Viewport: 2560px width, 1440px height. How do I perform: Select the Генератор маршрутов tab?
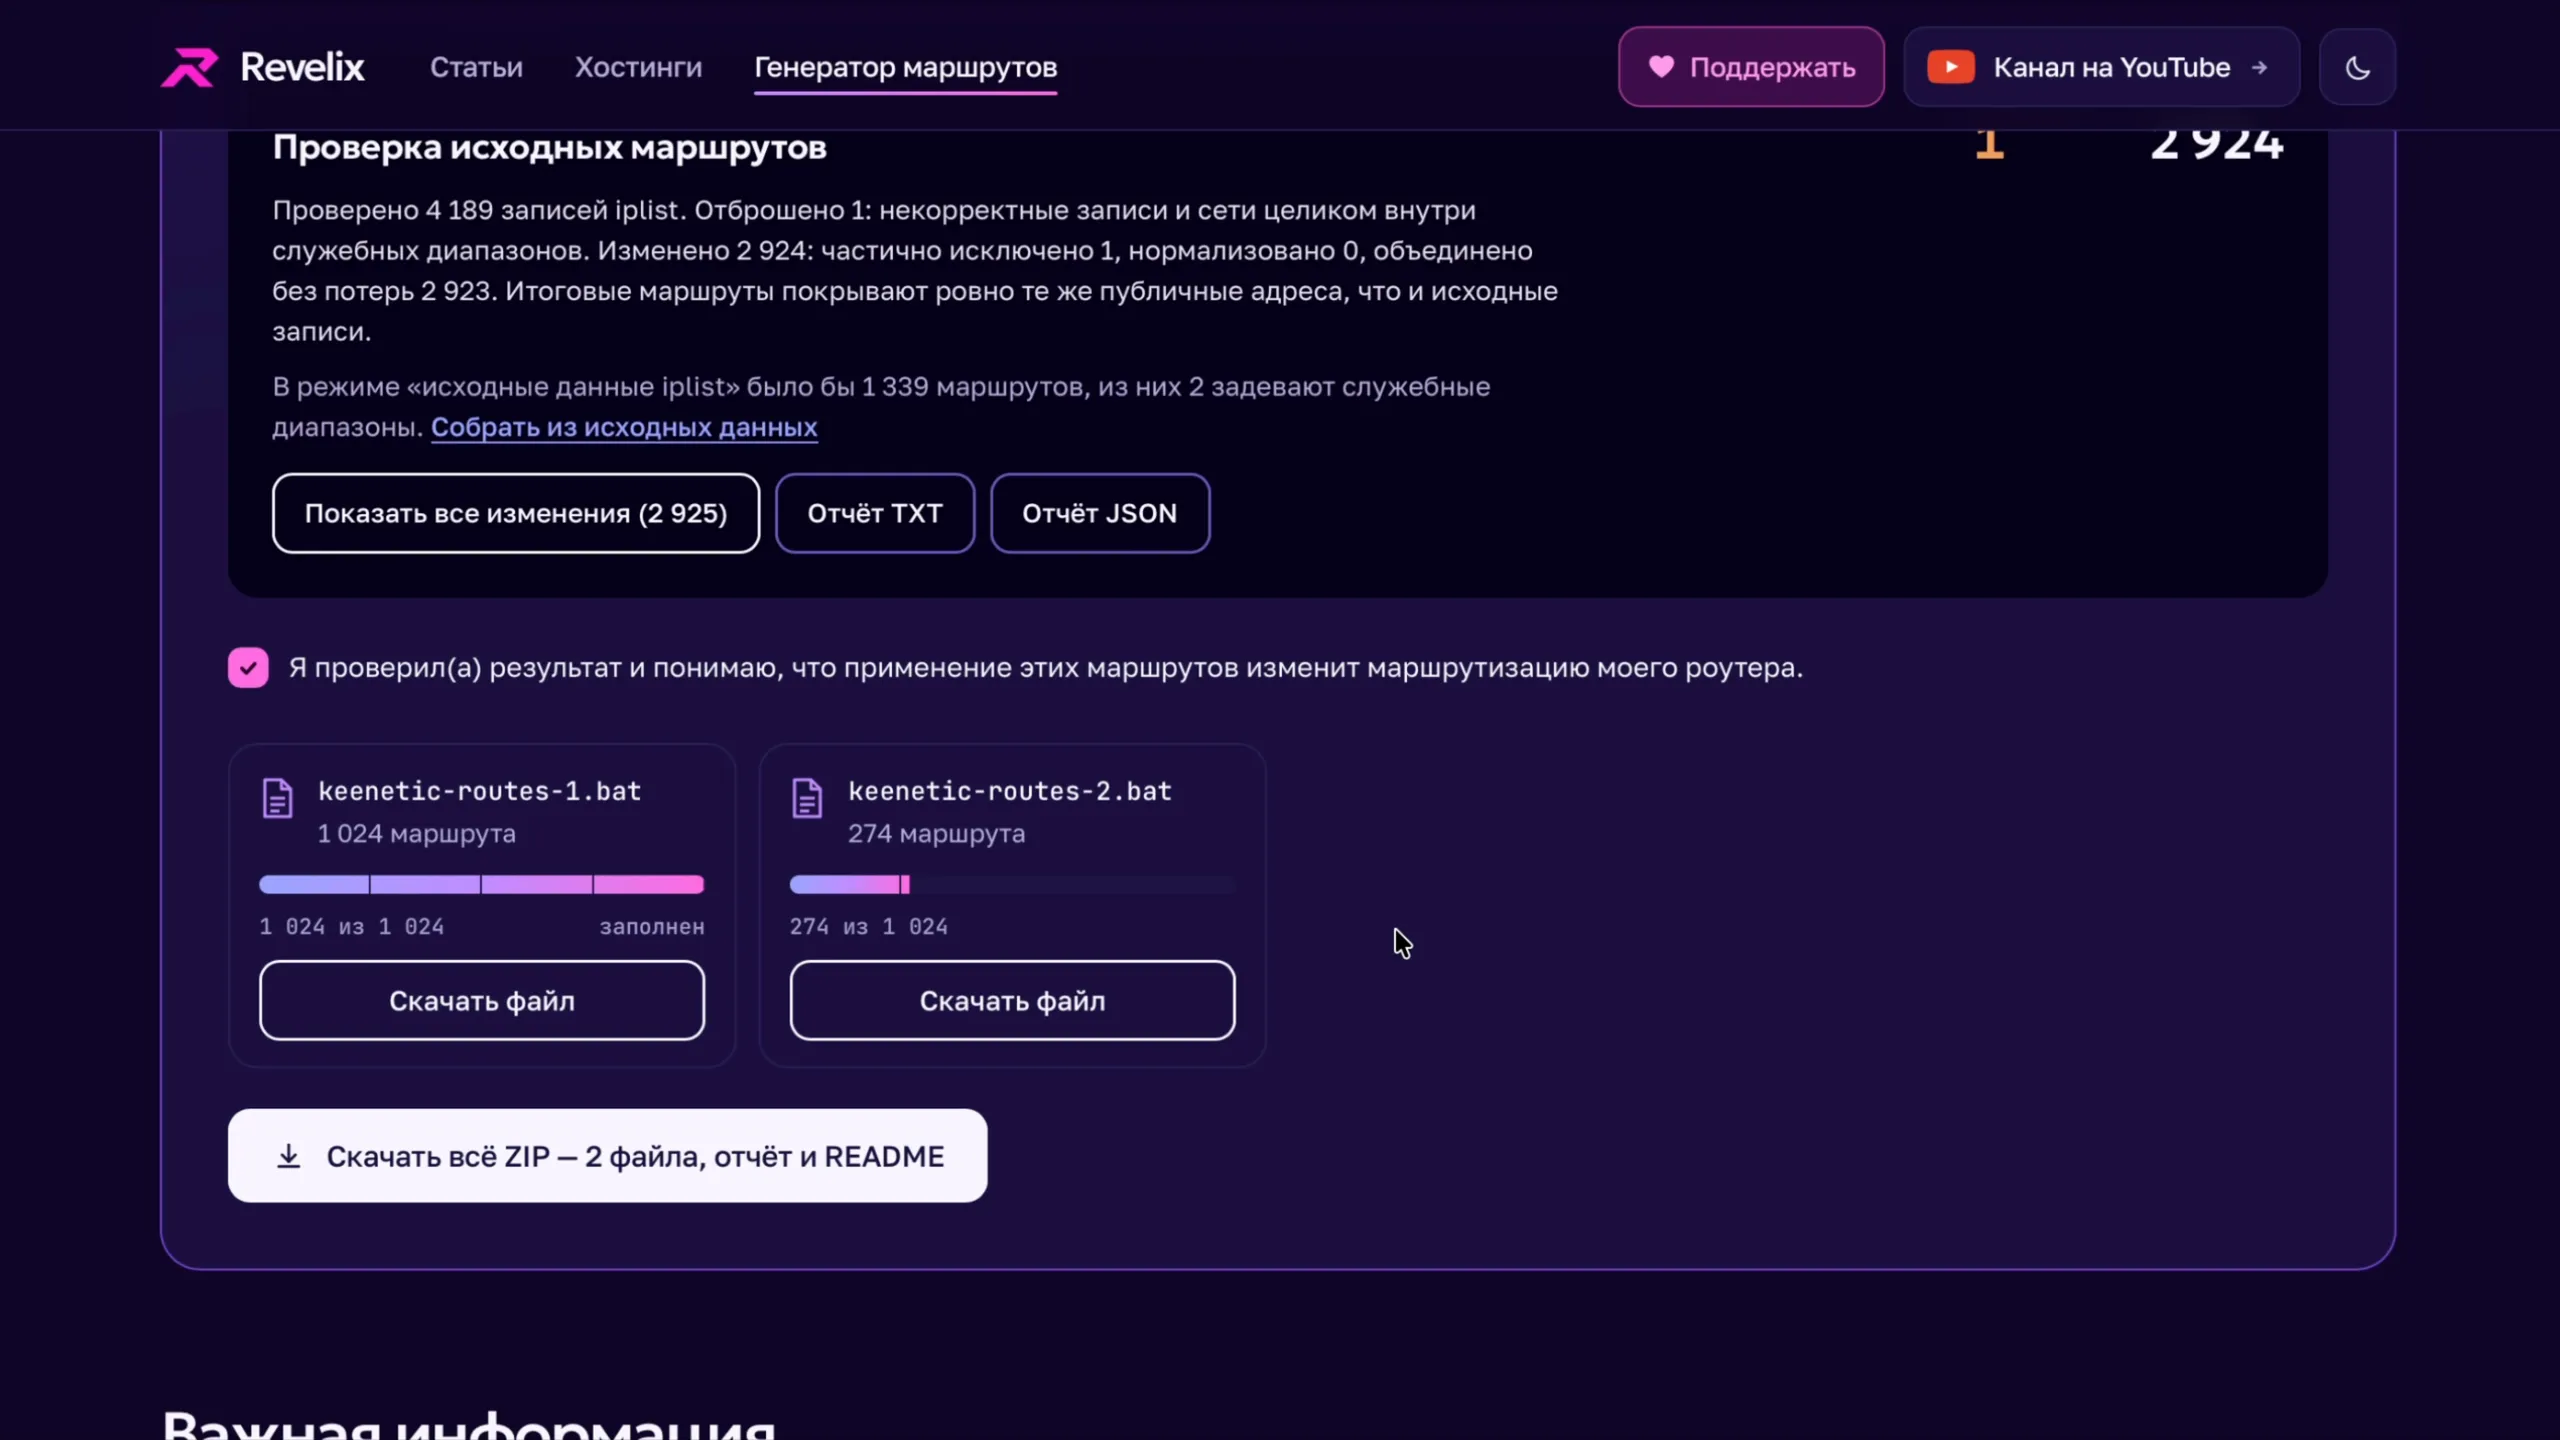click(x=905, y=67)
